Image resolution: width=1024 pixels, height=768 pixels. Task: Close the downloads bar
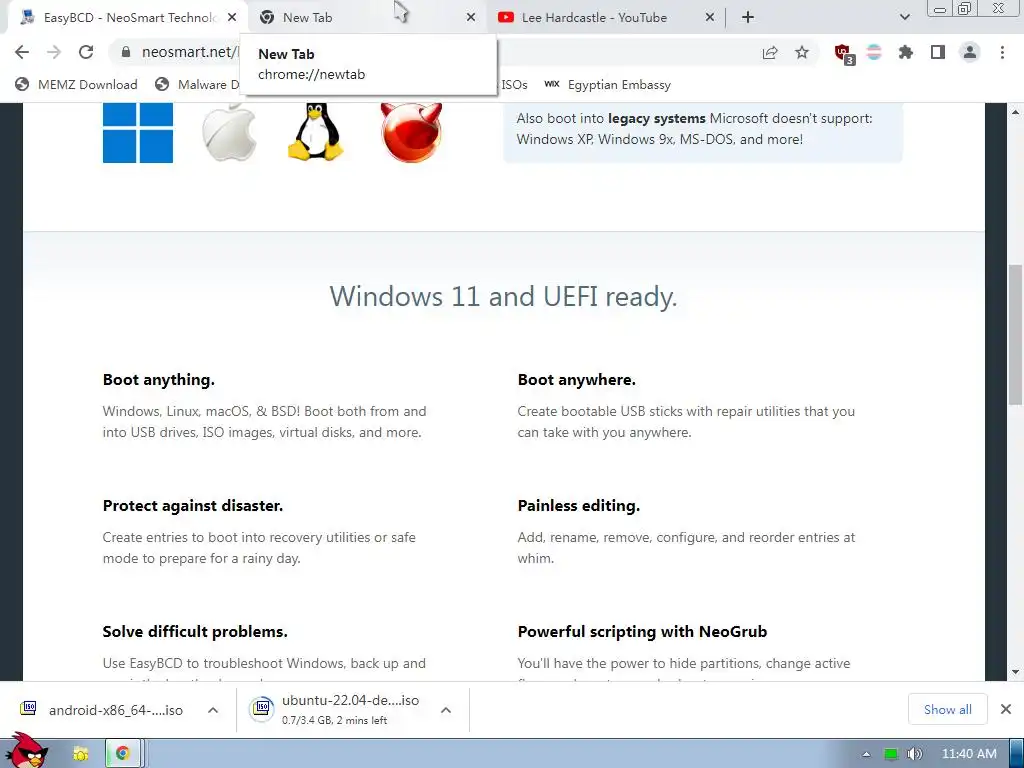[x=1006, y=709]
